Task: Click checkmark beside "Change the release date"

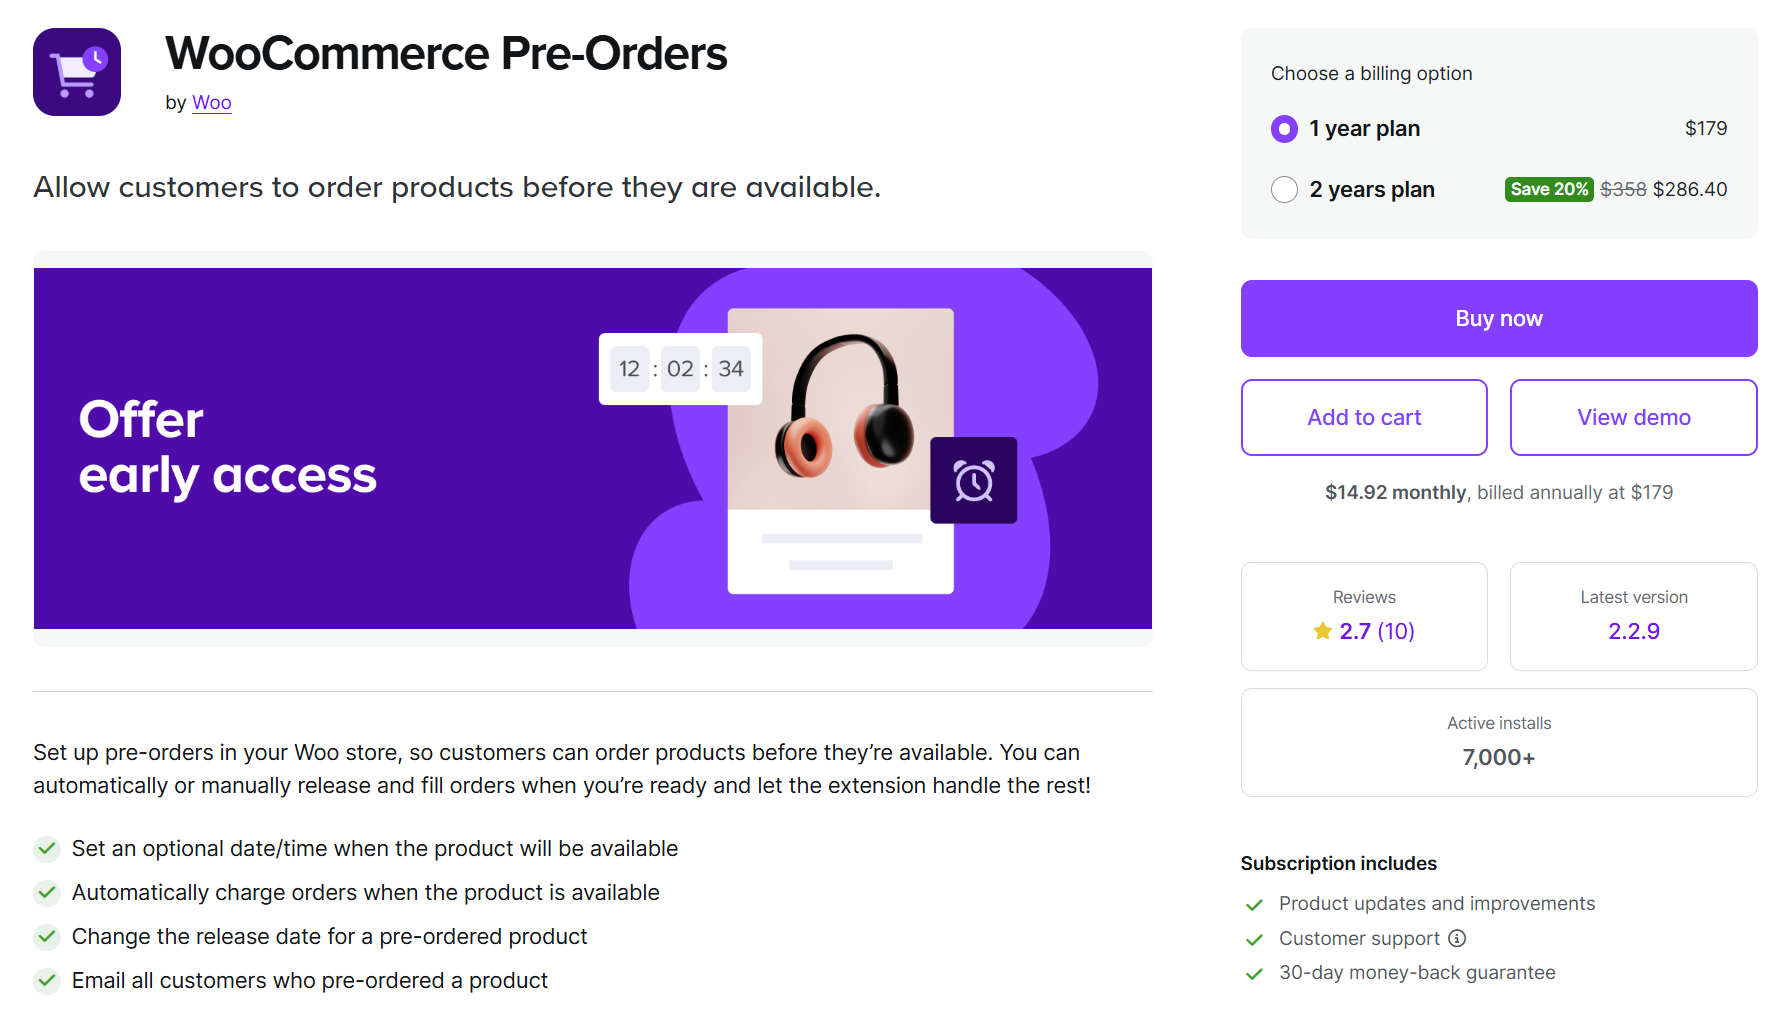Action: pos(46,936)
